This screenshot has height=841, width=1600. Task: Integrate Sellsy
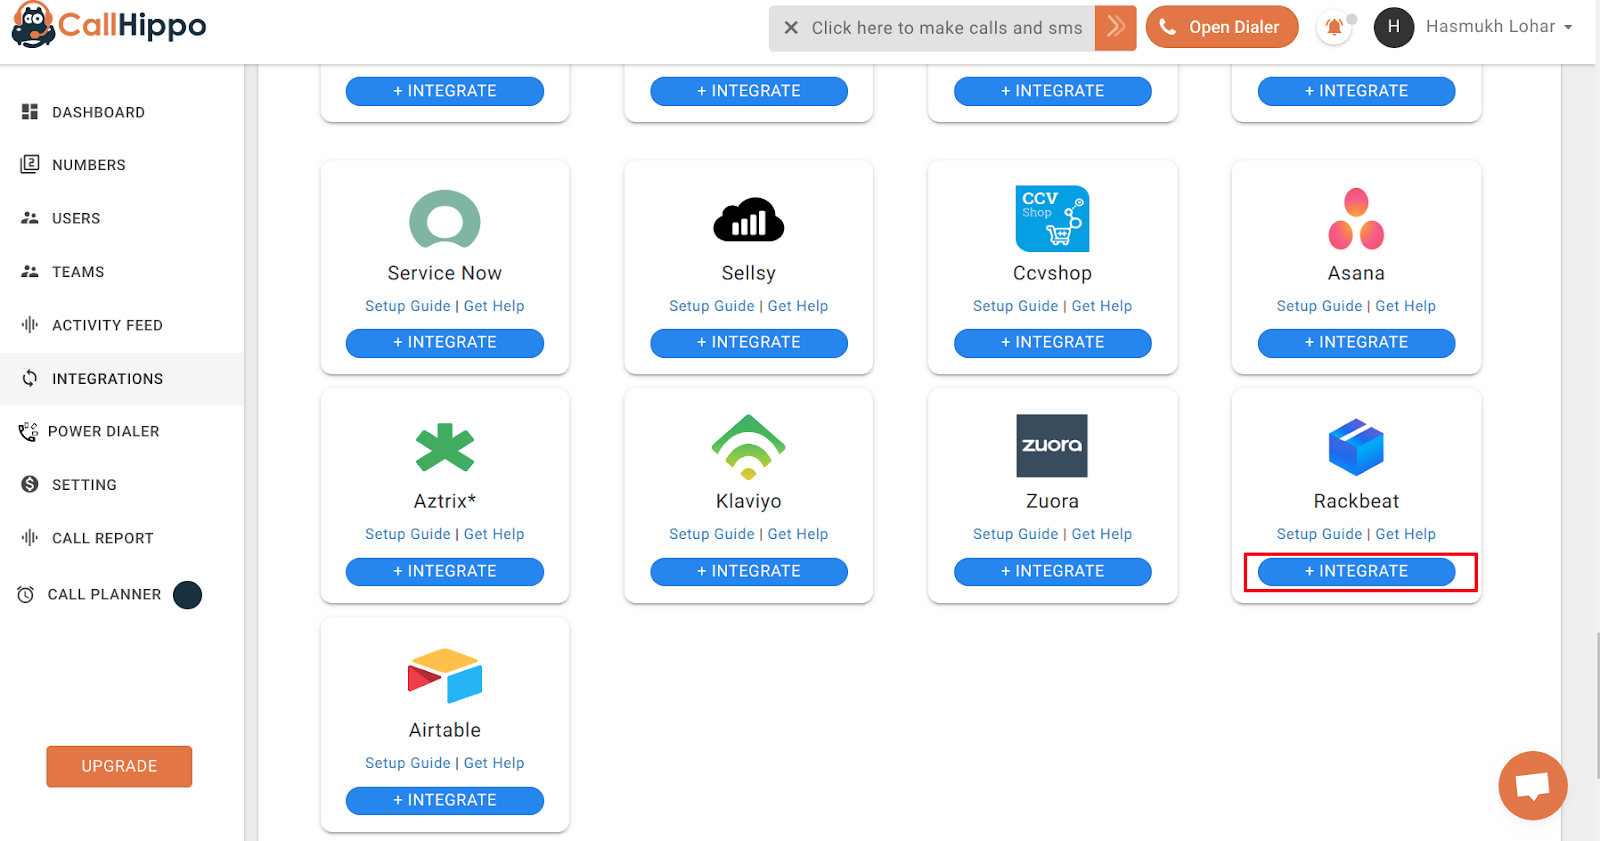click(749, 343)
